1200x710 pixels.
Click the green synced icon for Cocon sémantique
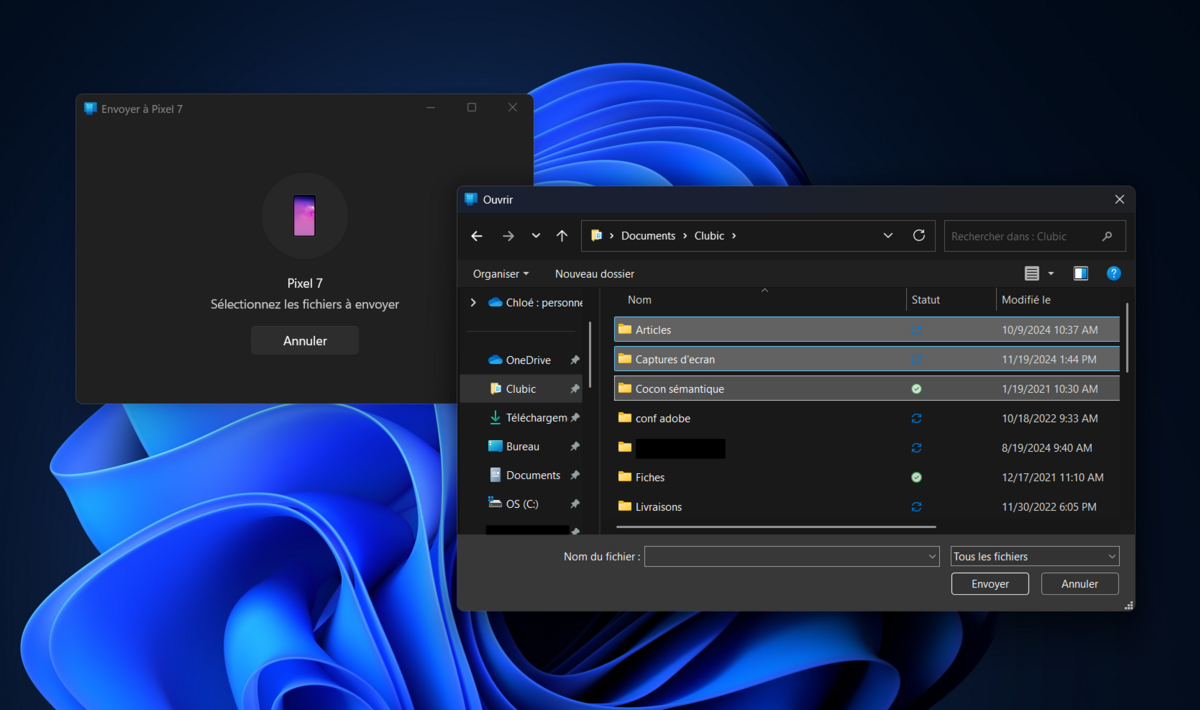[x=916, y=389]
